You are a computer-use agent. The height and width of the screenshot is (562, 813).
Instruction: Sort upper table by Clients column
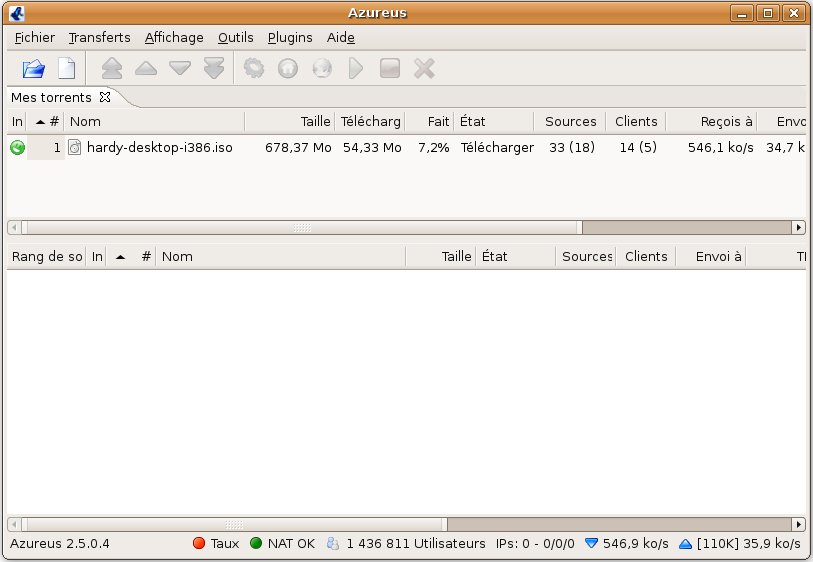pyautogui.click(x=636, y=121)
